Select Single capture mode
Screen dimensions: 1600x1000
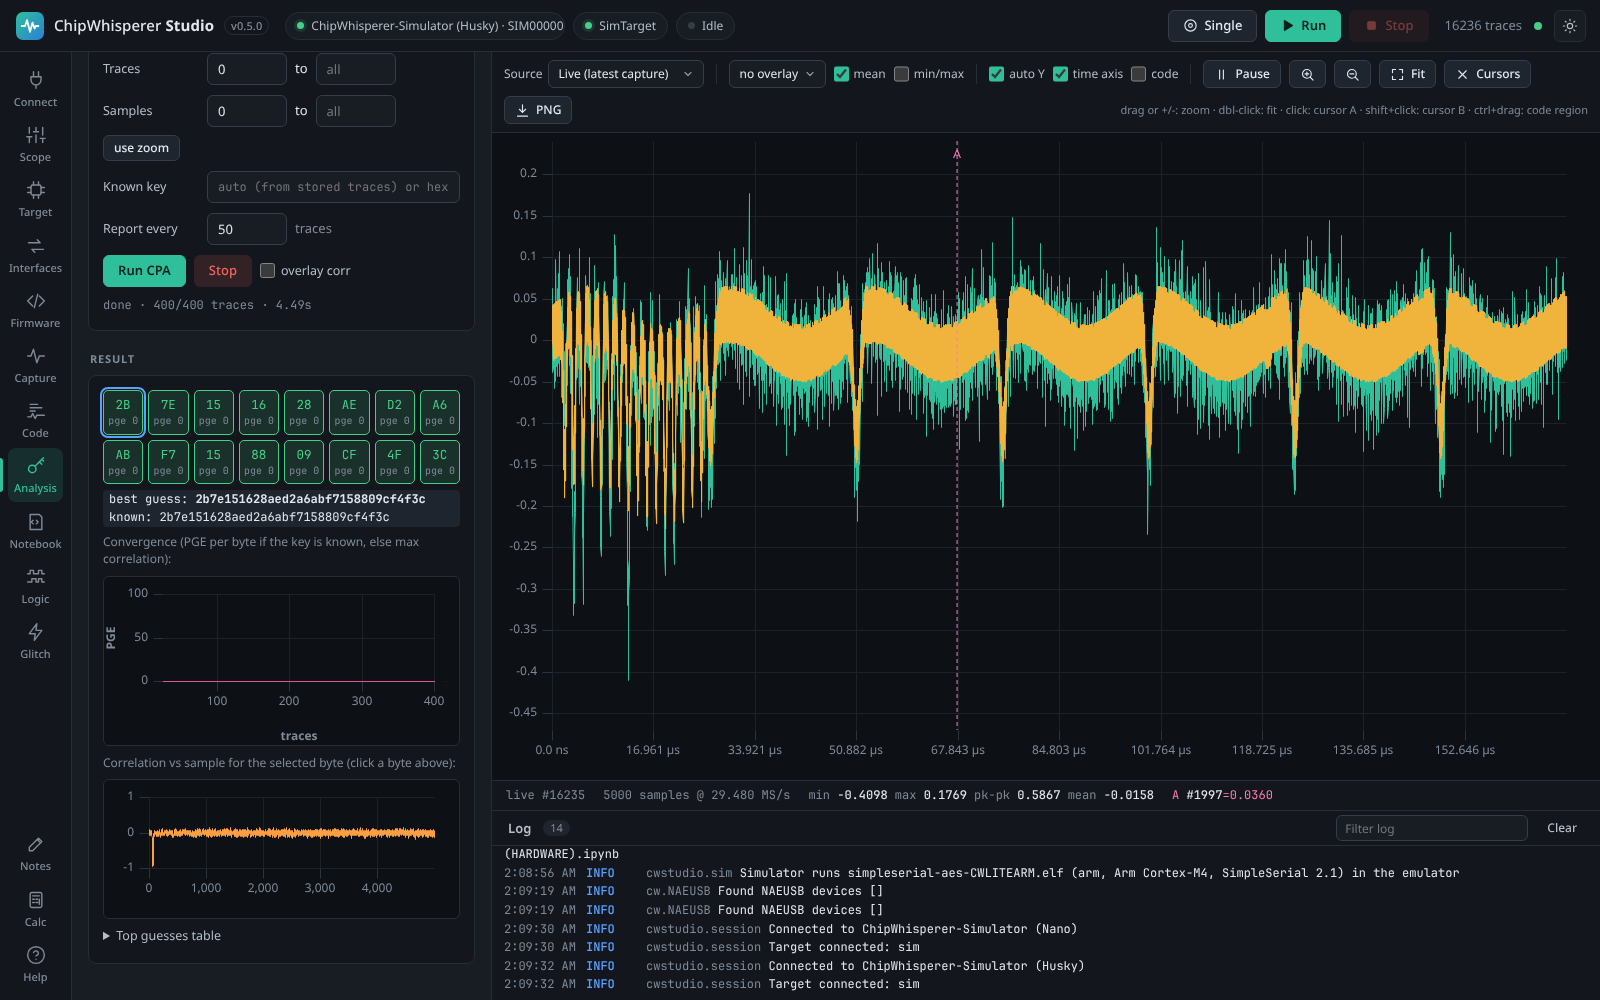(1212, 26)
